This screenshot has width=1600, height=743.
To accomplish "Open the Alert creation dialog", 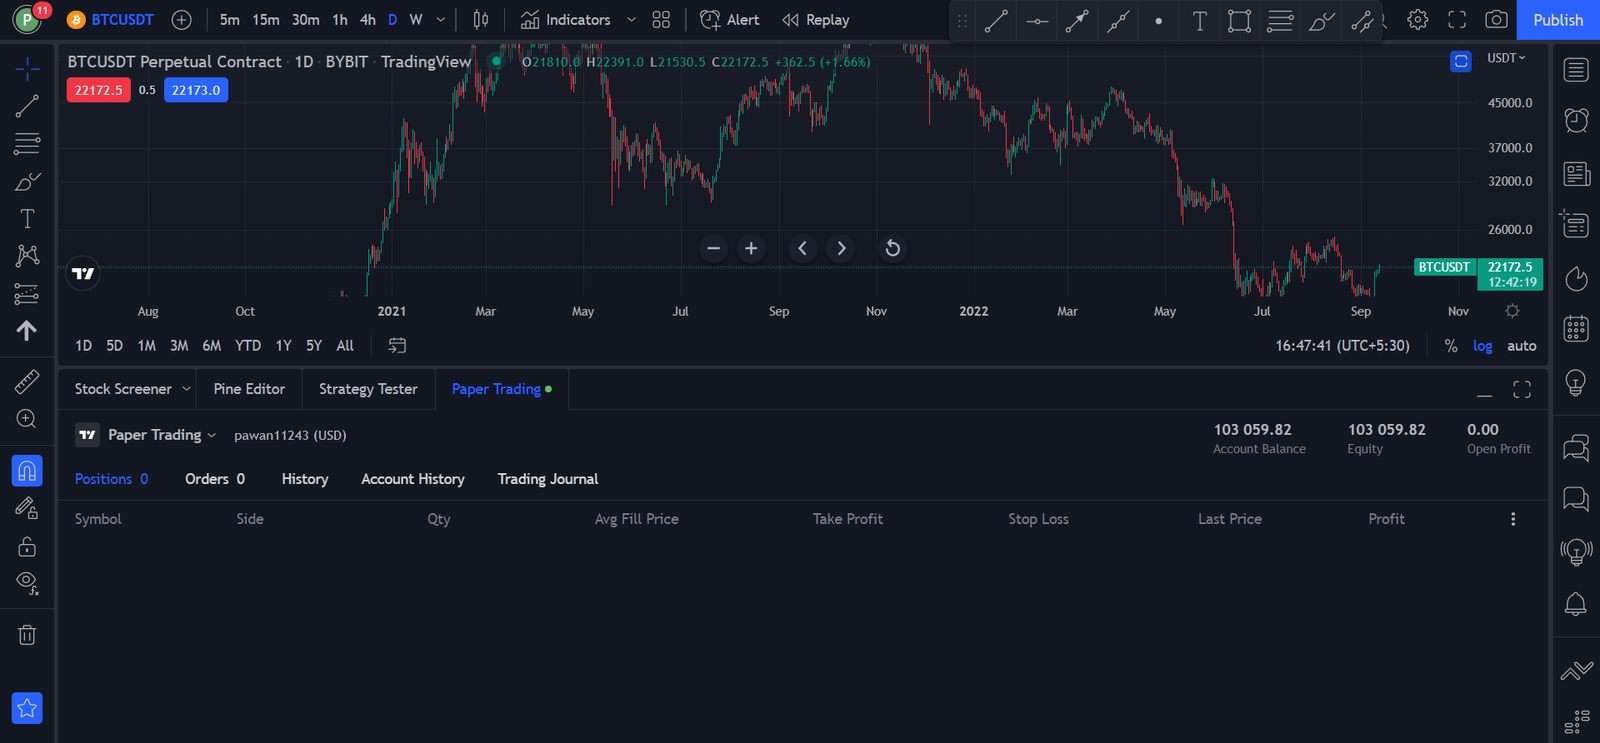I will pyautogui.click(x=729, y=20).
